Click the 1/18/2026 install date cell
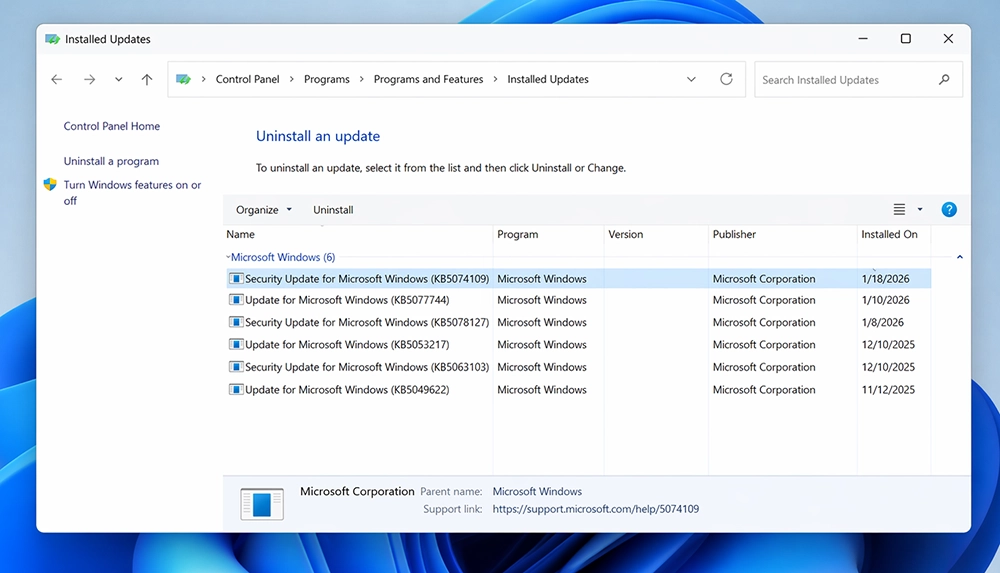This screenshot has height=573, width=1000. pos(885,279)
